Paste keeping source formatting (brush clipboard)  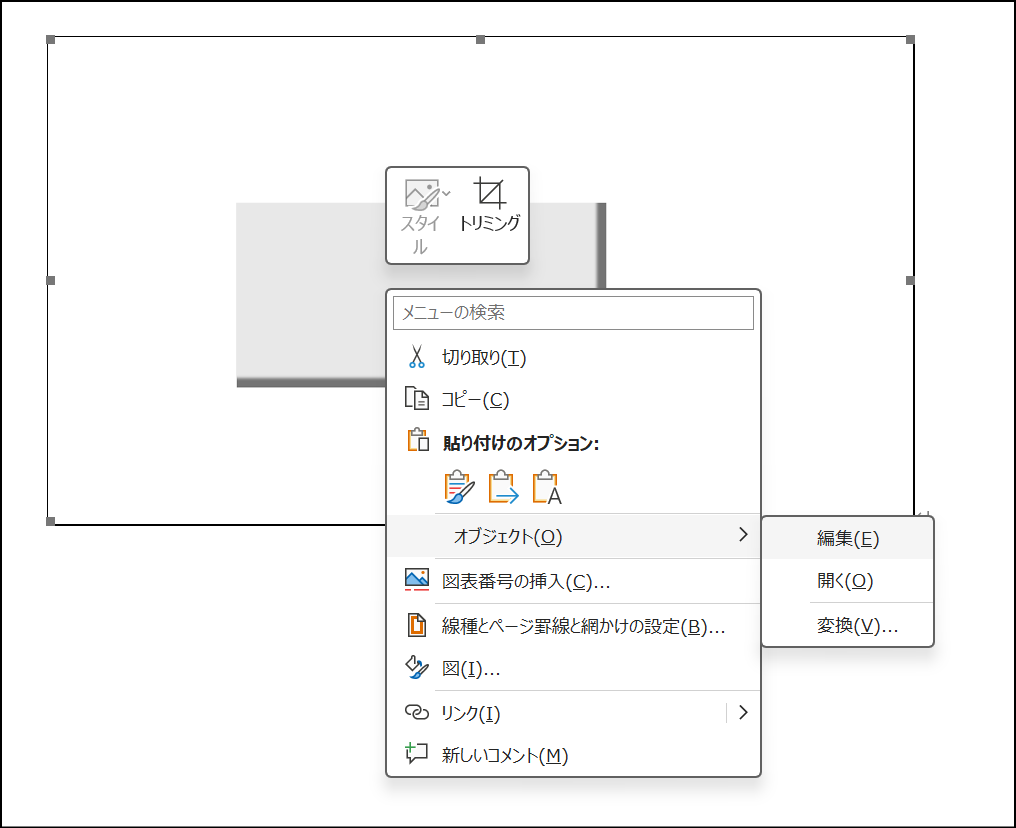(459, 487)
